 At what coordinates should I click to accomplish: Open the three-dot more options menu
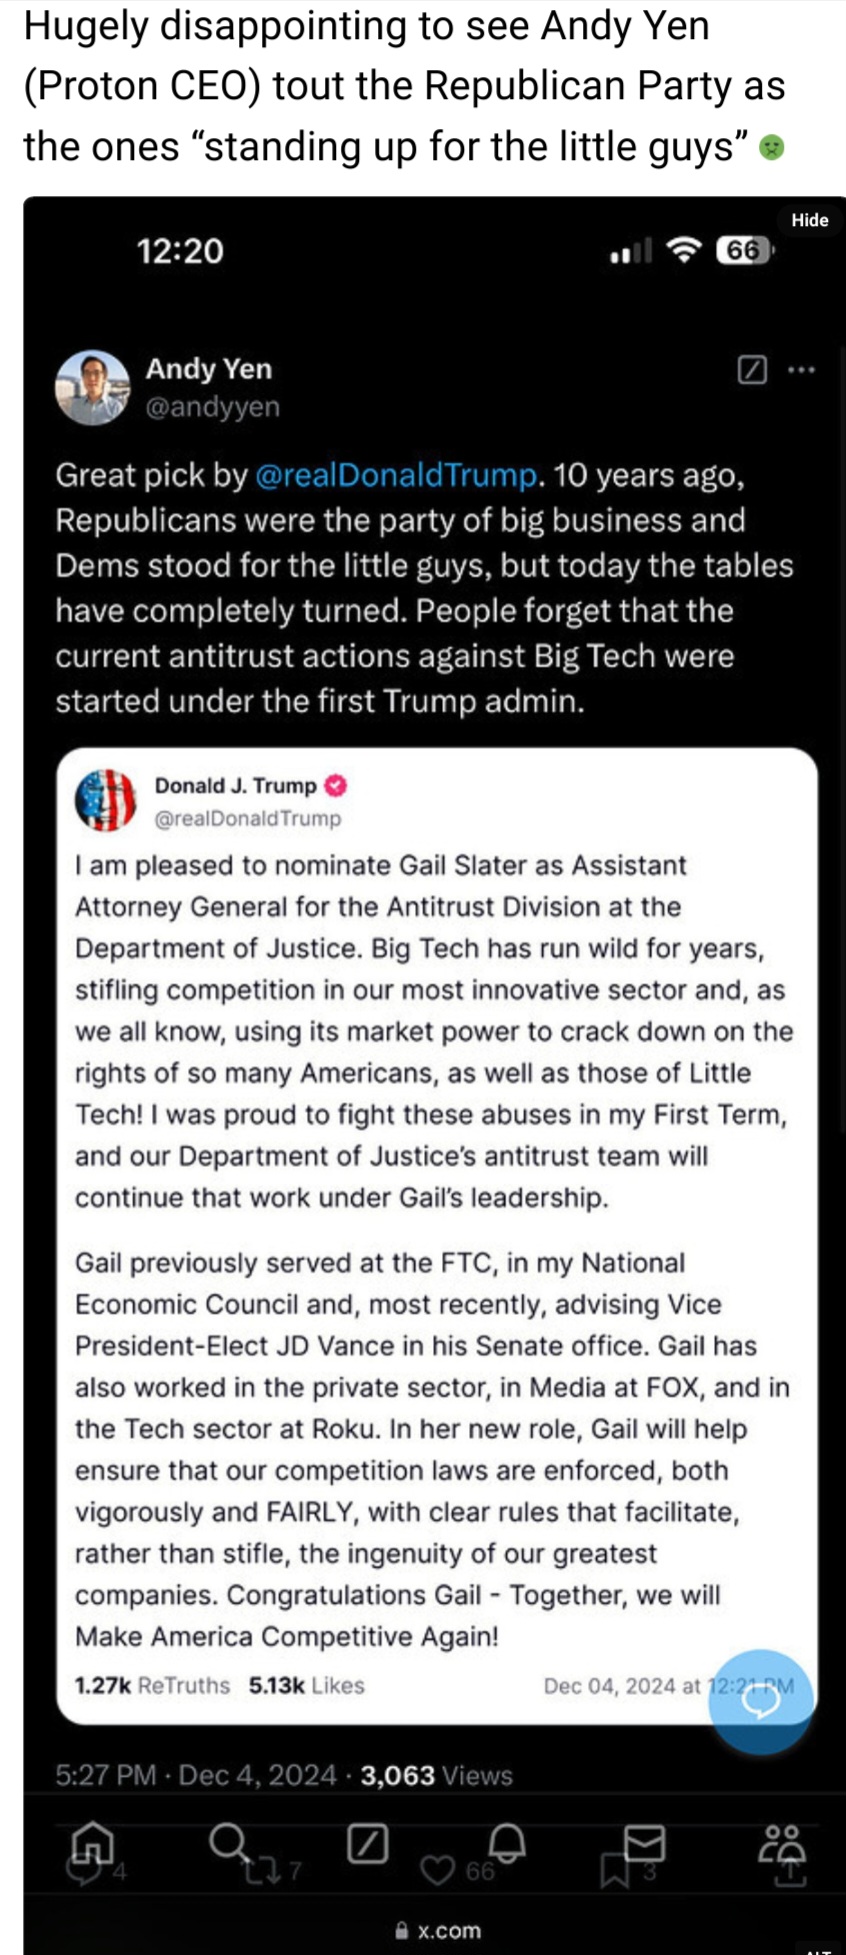coord(802,370)
